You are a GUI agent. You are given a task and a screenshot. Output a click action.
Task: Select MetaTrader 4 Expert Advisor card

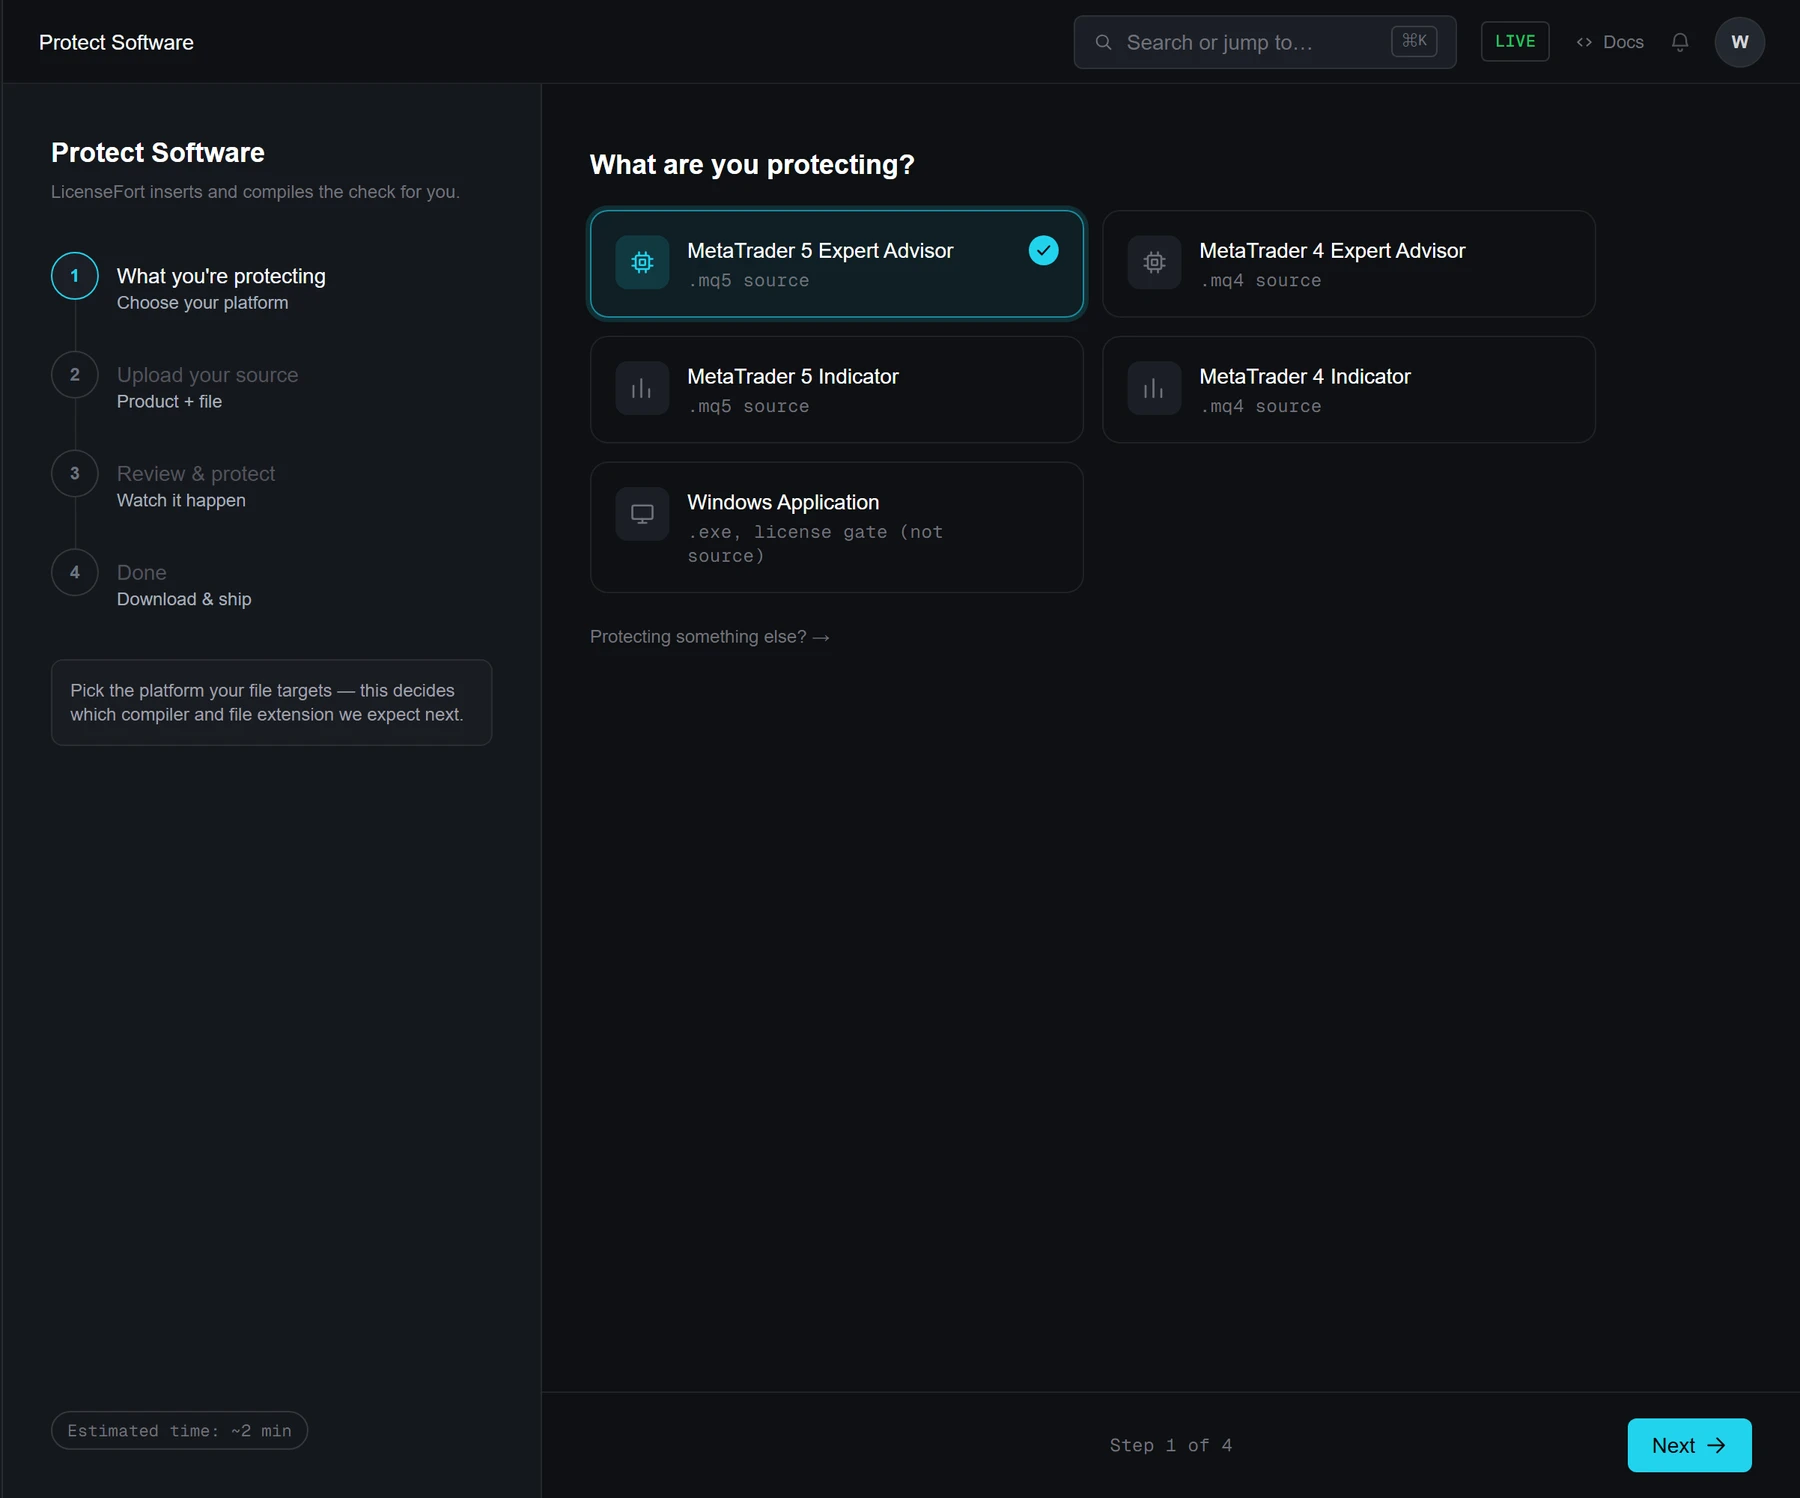tap(1349, 264)
